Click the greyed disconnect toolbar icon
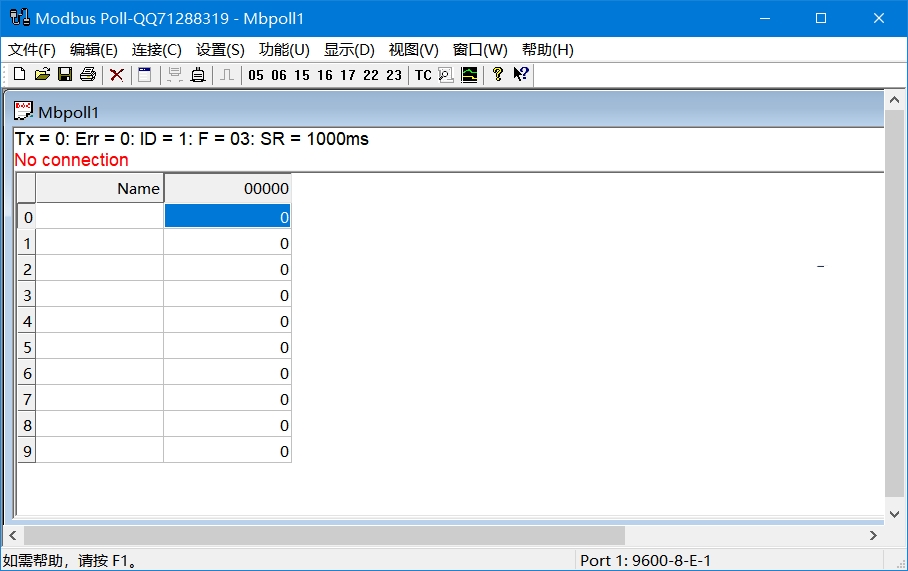Screen dimensions: 908x571 pos(174,75)
